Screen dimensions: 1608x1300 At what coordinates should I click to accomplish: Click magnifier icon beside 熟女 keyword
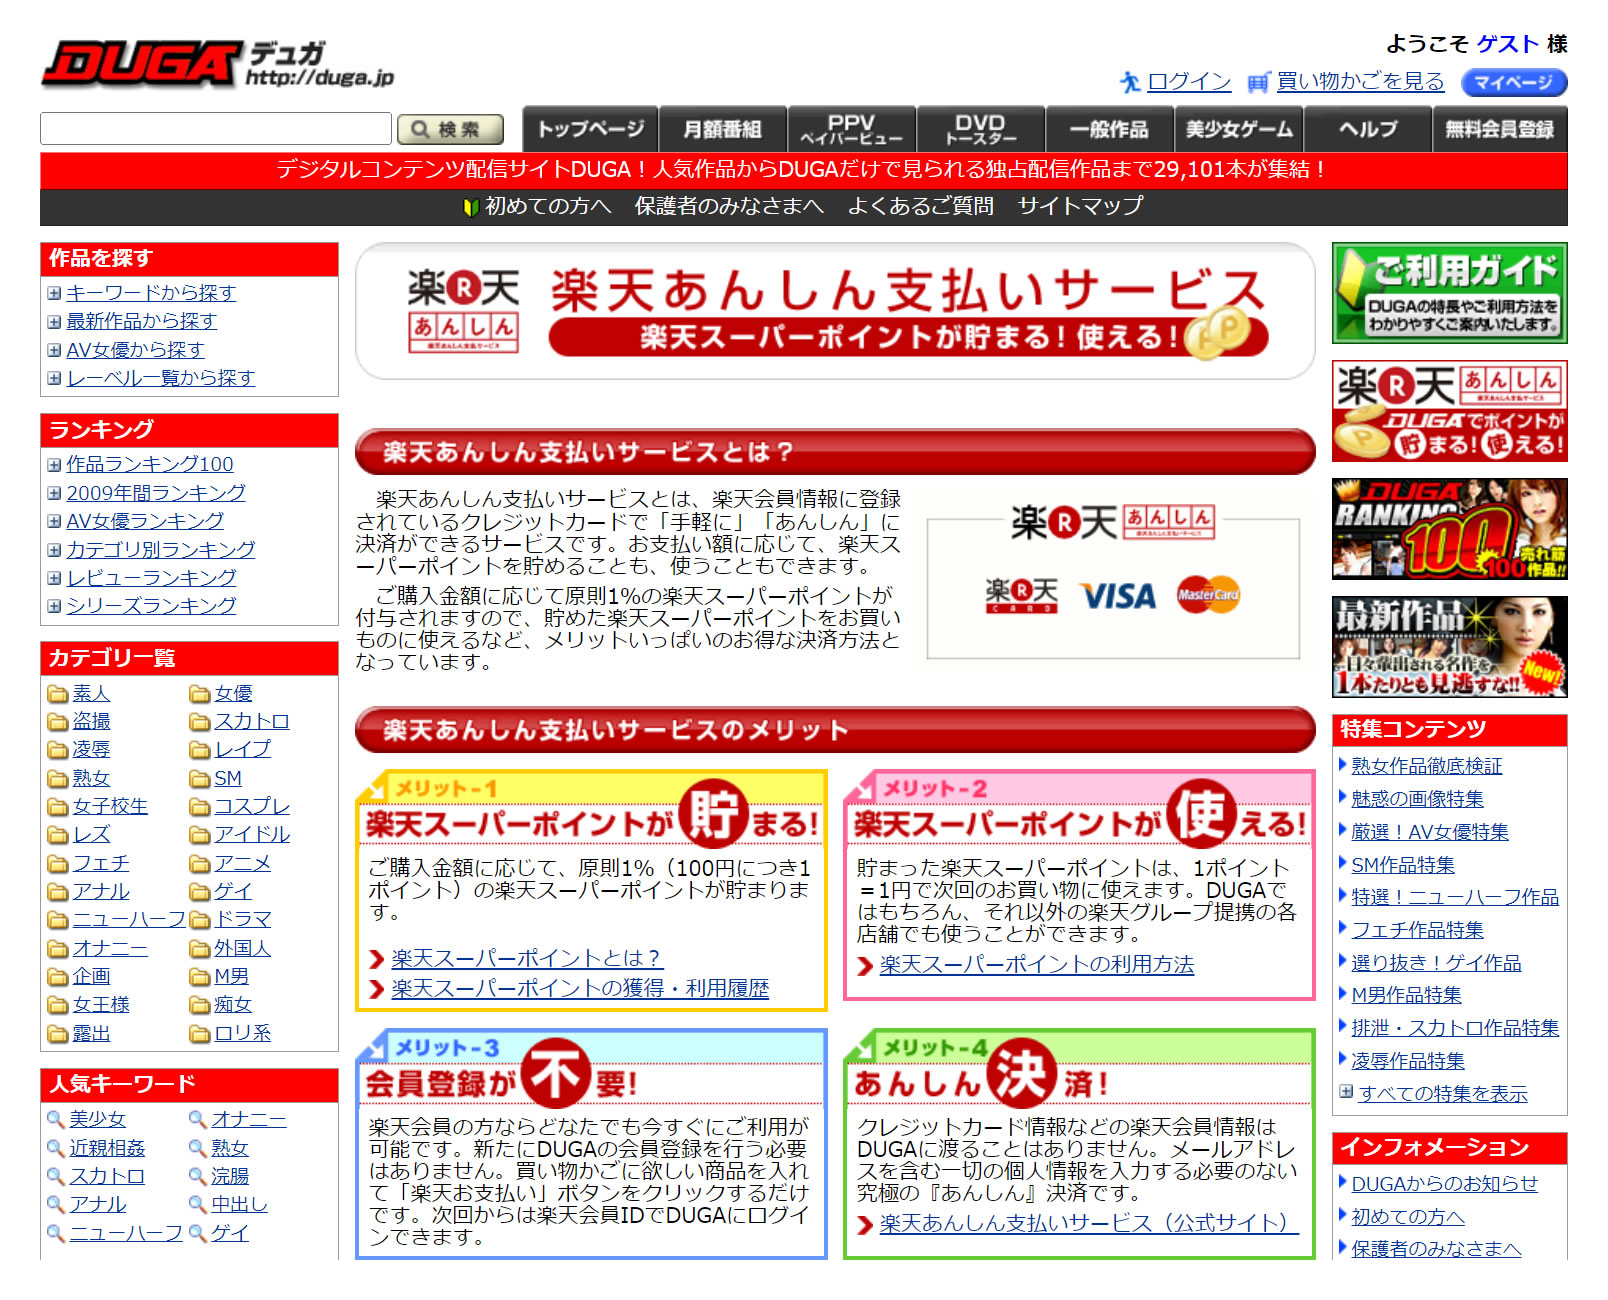[x=198, y=1148]
